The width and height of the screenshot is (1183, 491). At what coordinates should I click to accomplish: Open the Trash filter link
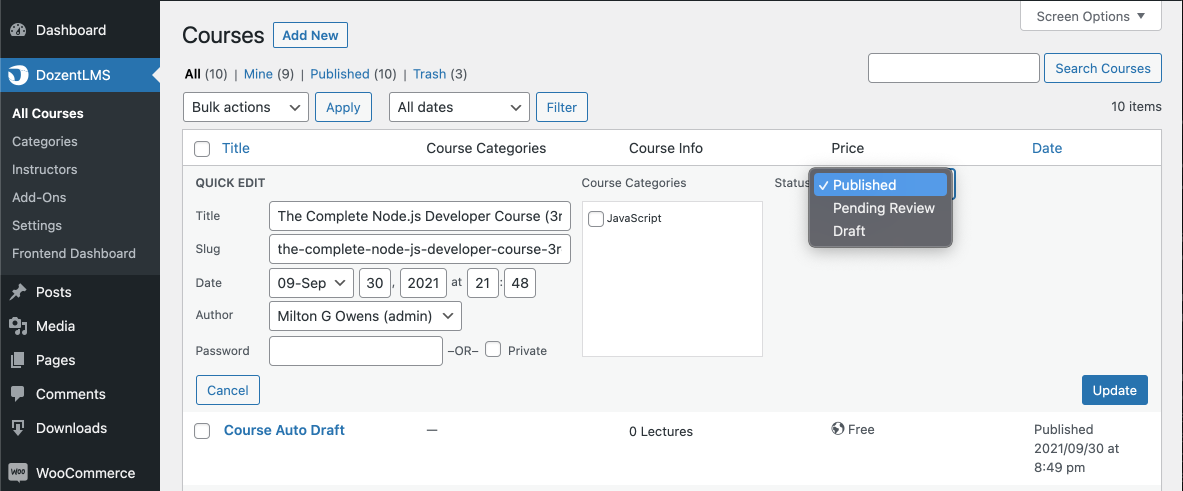click(x=429, y=74)
